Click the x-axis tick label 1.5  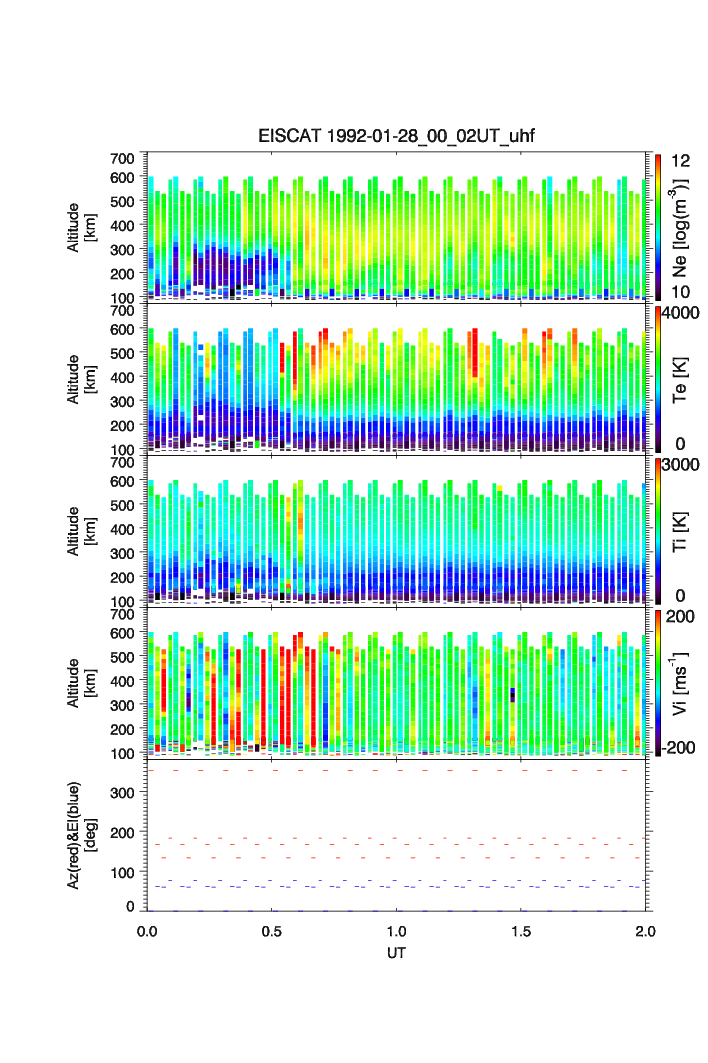(521, 931)
